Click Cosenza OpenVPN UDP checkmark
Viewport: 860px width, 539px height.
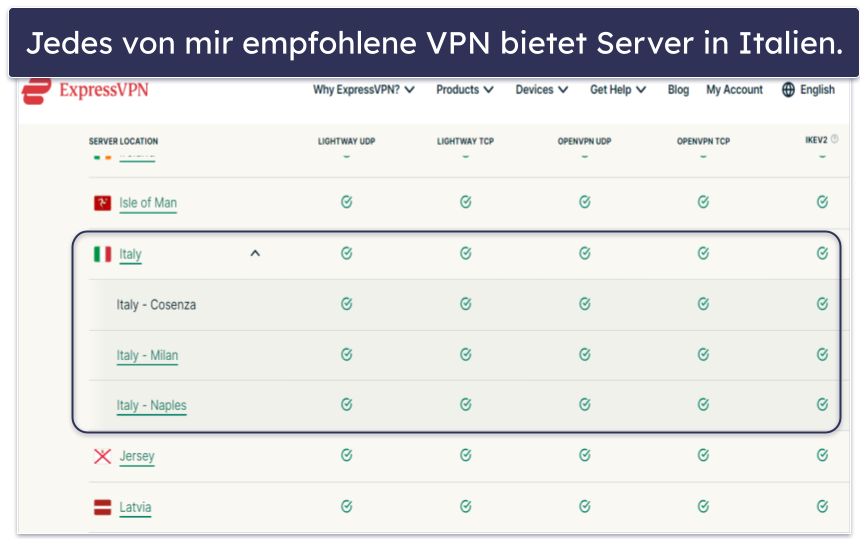point(585,304)
